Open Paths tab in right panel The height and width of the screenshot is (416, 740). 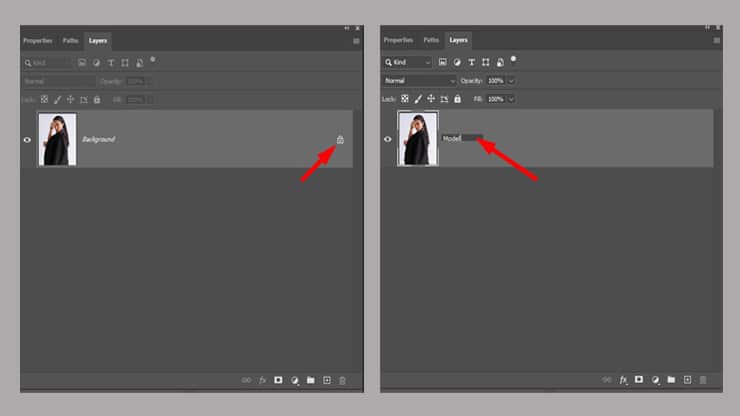(431, 40)
